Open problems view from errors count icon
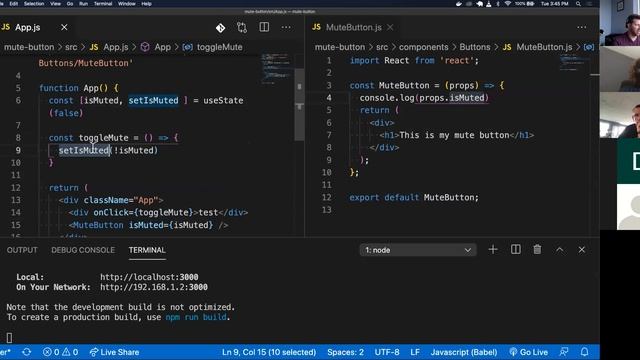This screenshot has height=360, width=640. point(51,352)
